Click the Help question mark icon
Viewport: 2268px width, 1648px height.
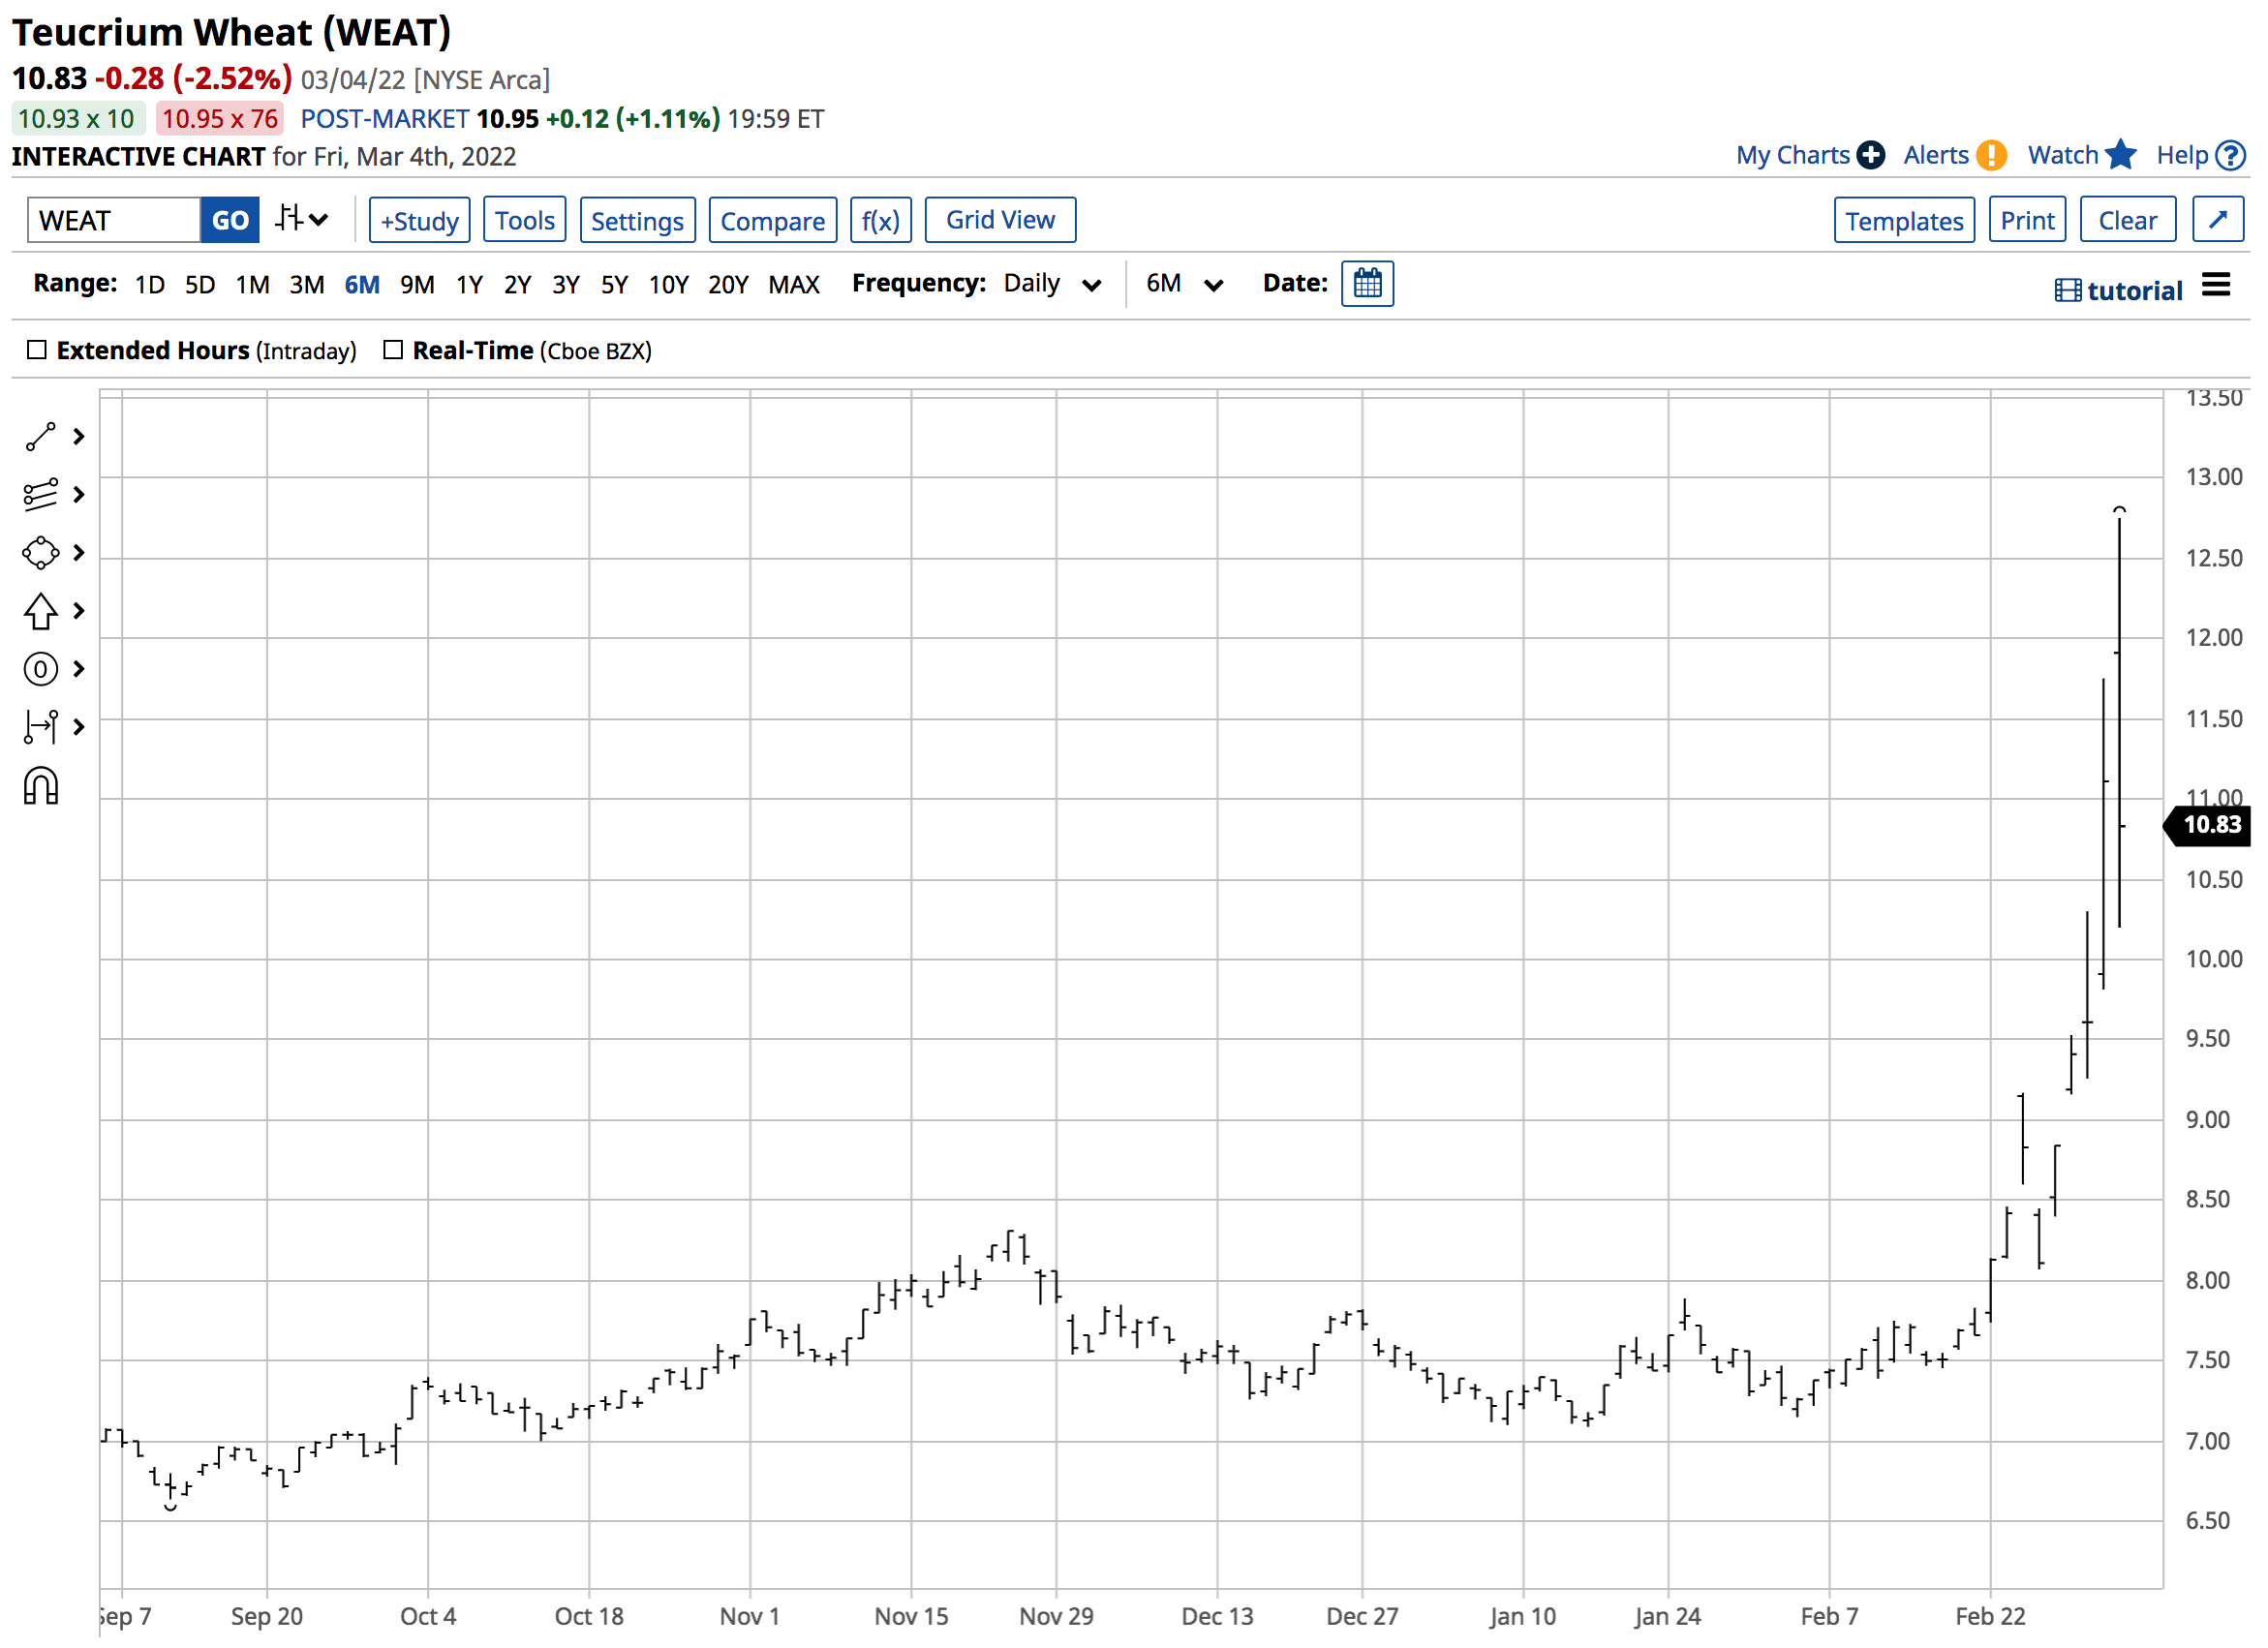pos(2231,156)
